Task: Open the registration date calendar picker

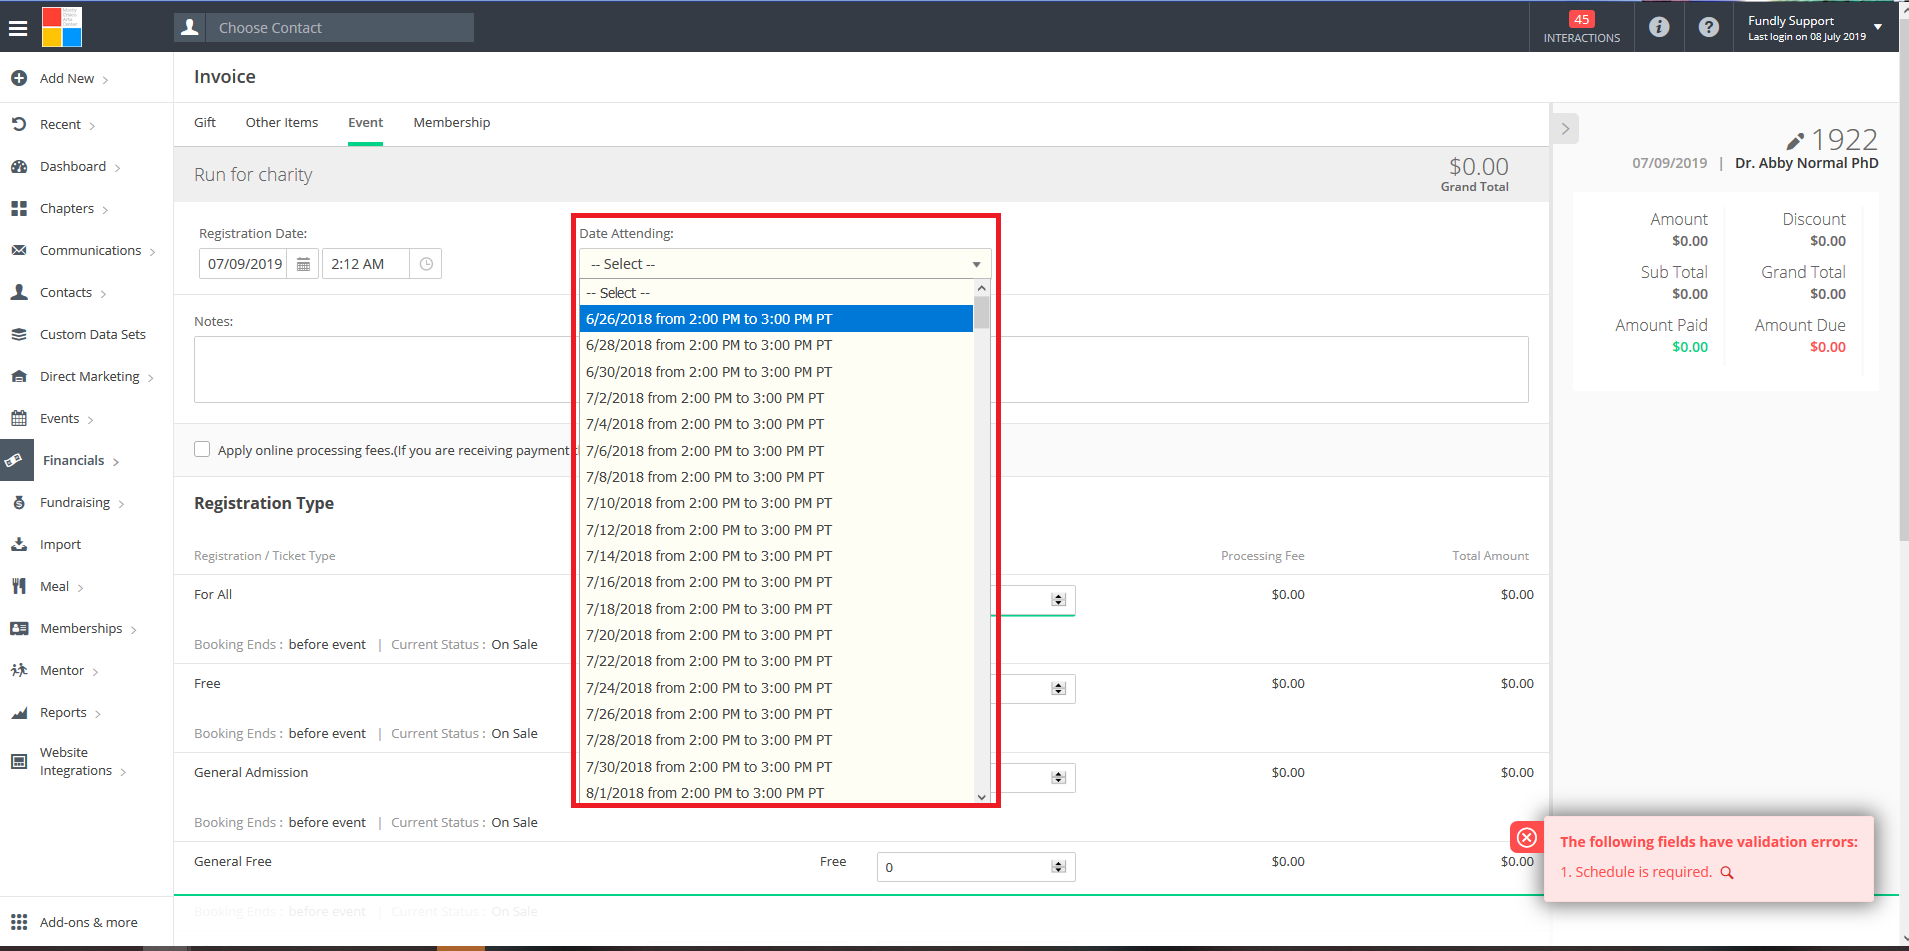Action: click(303, 264)
